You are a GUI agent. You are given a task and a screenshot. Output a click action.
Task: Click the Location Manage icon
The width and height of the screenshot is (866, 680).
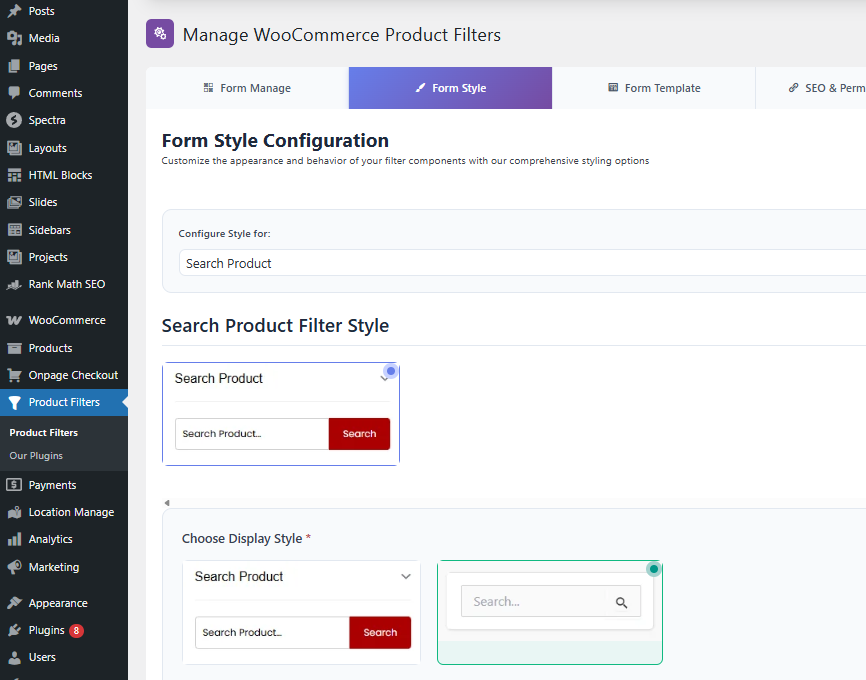click(x=14, y=512)
